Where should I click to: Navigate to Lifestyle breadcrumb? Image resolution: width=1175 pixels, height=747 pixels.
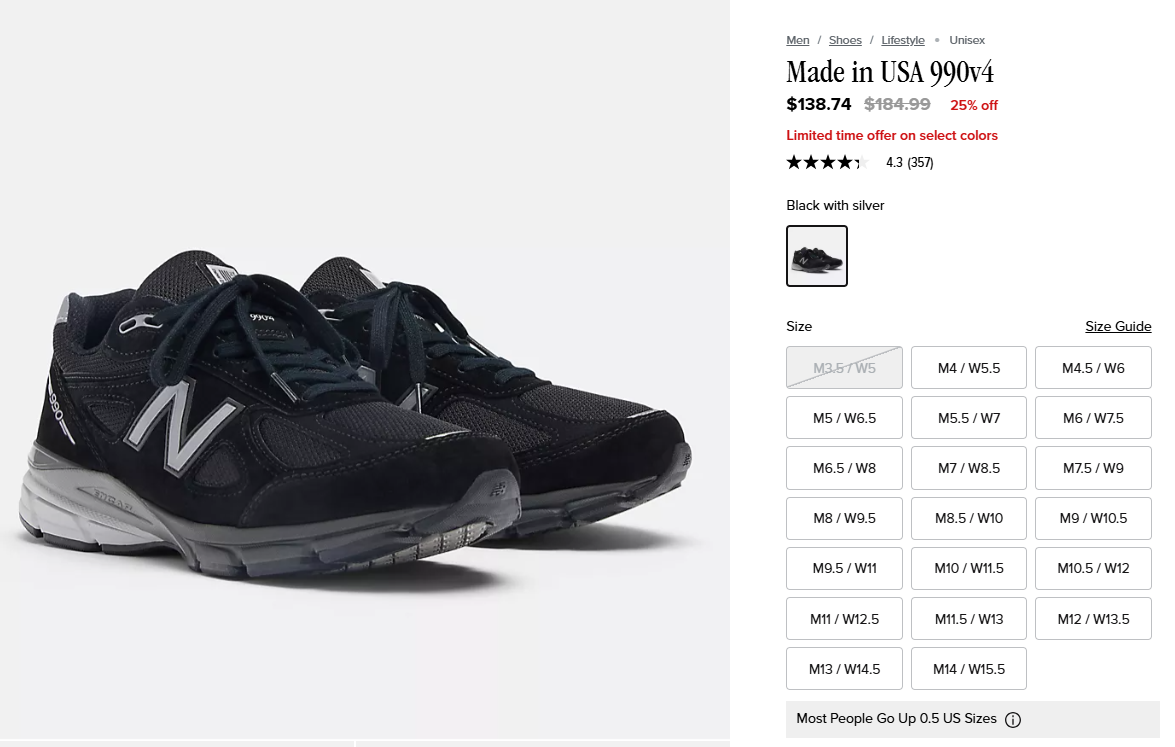pos(903,40)
